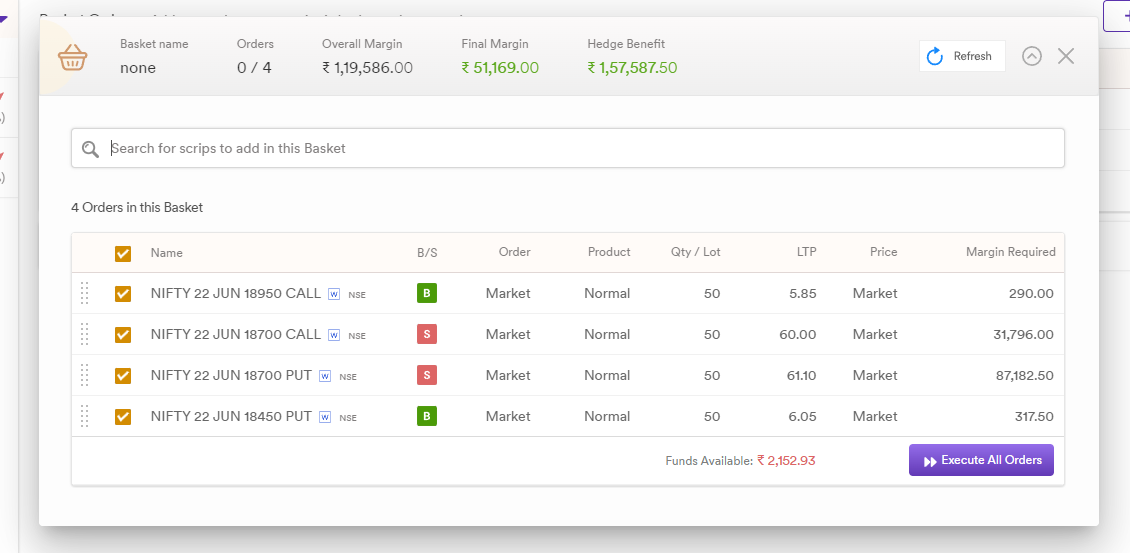Click weekly W icon on 18950 CALL
Viewport: 1130px width, 553px height.
point(334,294)
